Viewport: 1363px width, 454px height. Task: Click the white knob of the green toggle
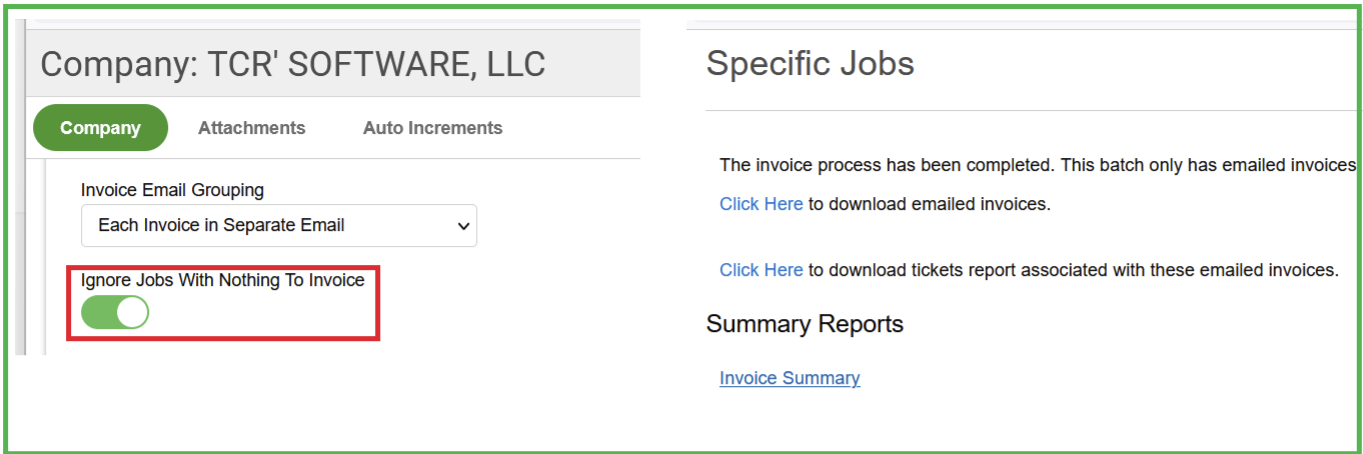(132, 313)
